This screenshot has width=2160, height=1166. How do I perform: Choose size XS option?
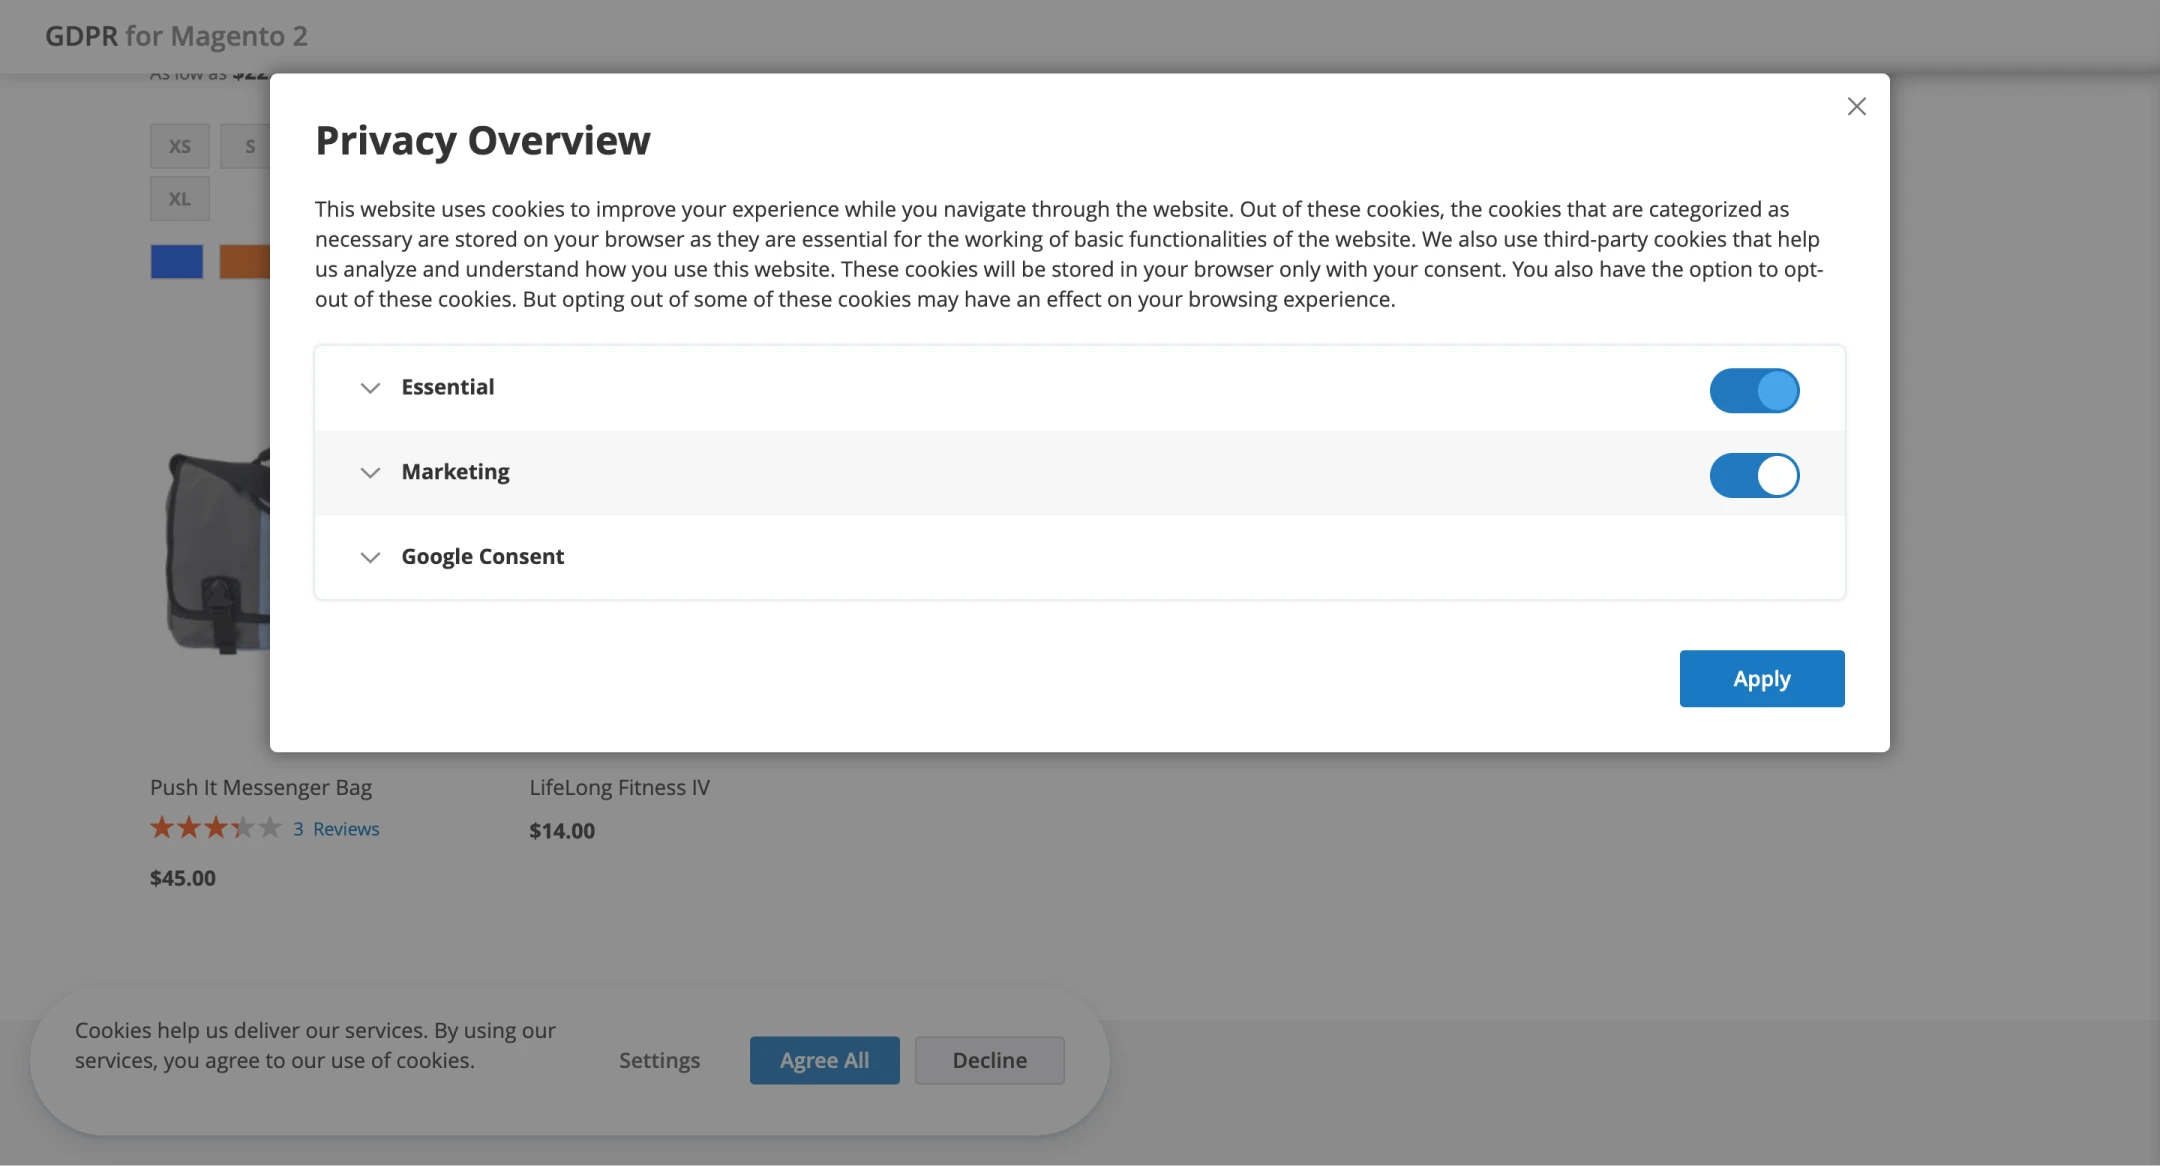coord(180,146)
